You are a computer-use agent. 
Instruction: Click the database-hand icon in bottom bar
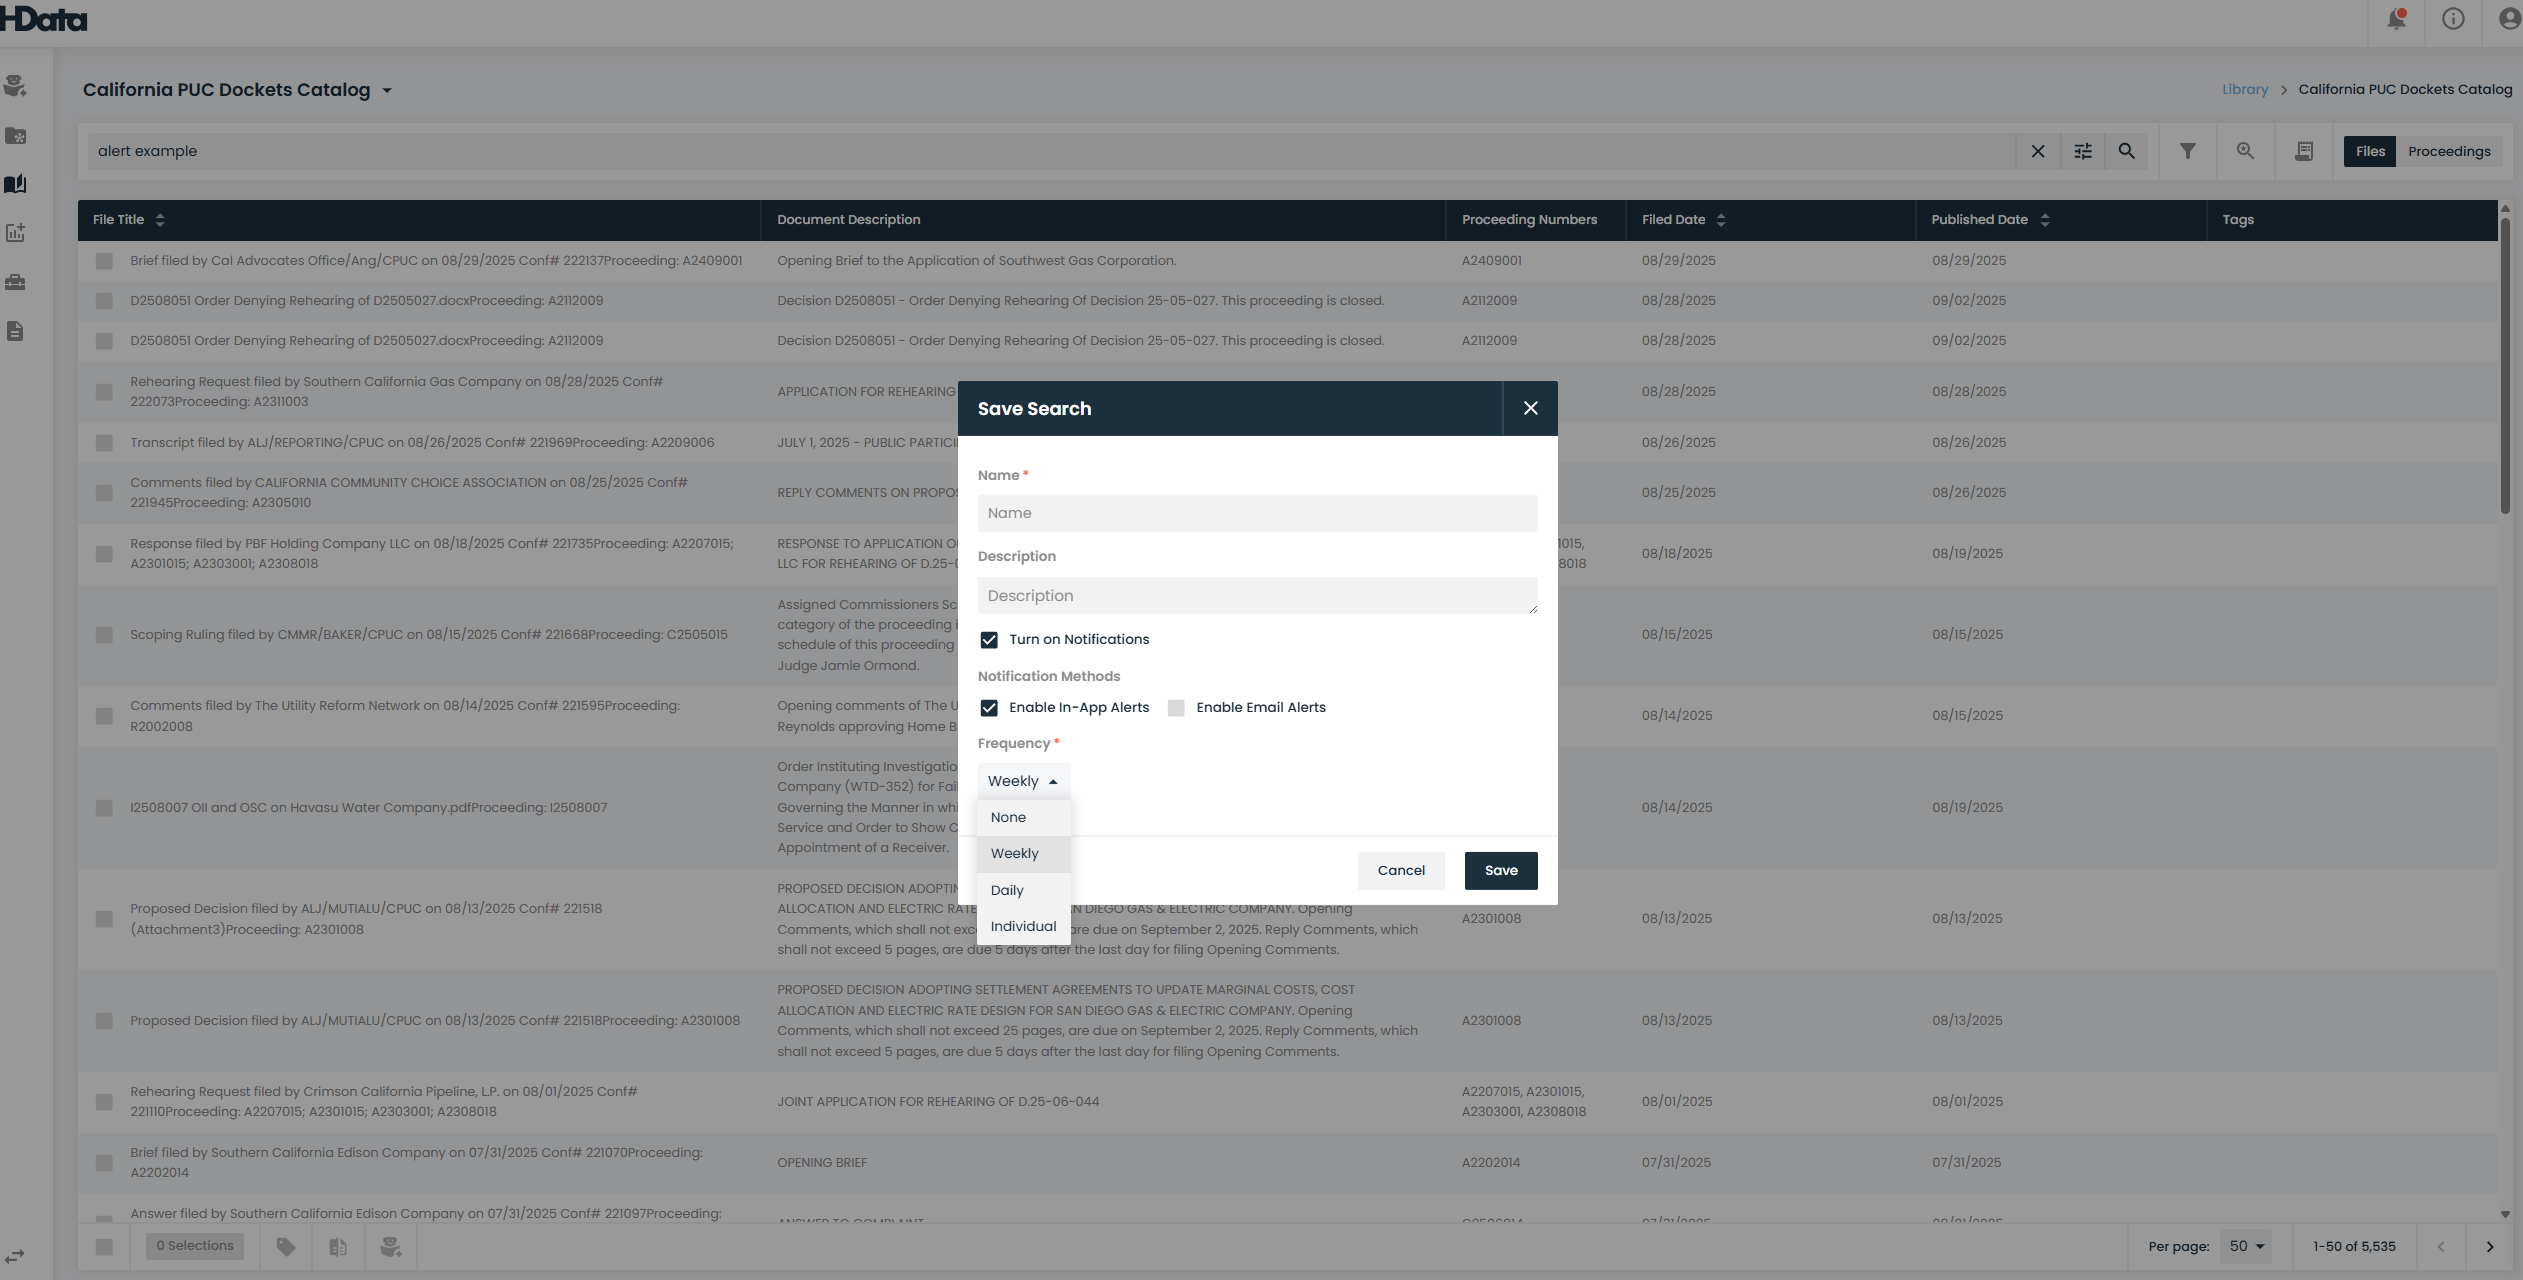point(390,1246)
